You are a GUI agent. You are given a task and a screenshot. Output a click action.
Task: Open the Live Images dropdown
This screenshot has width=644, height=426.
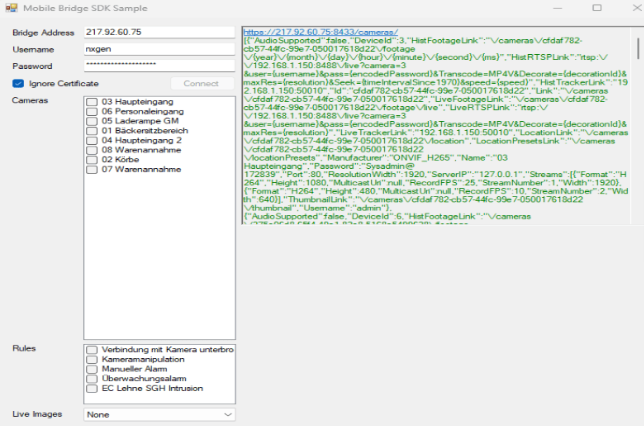coord(159,414)
